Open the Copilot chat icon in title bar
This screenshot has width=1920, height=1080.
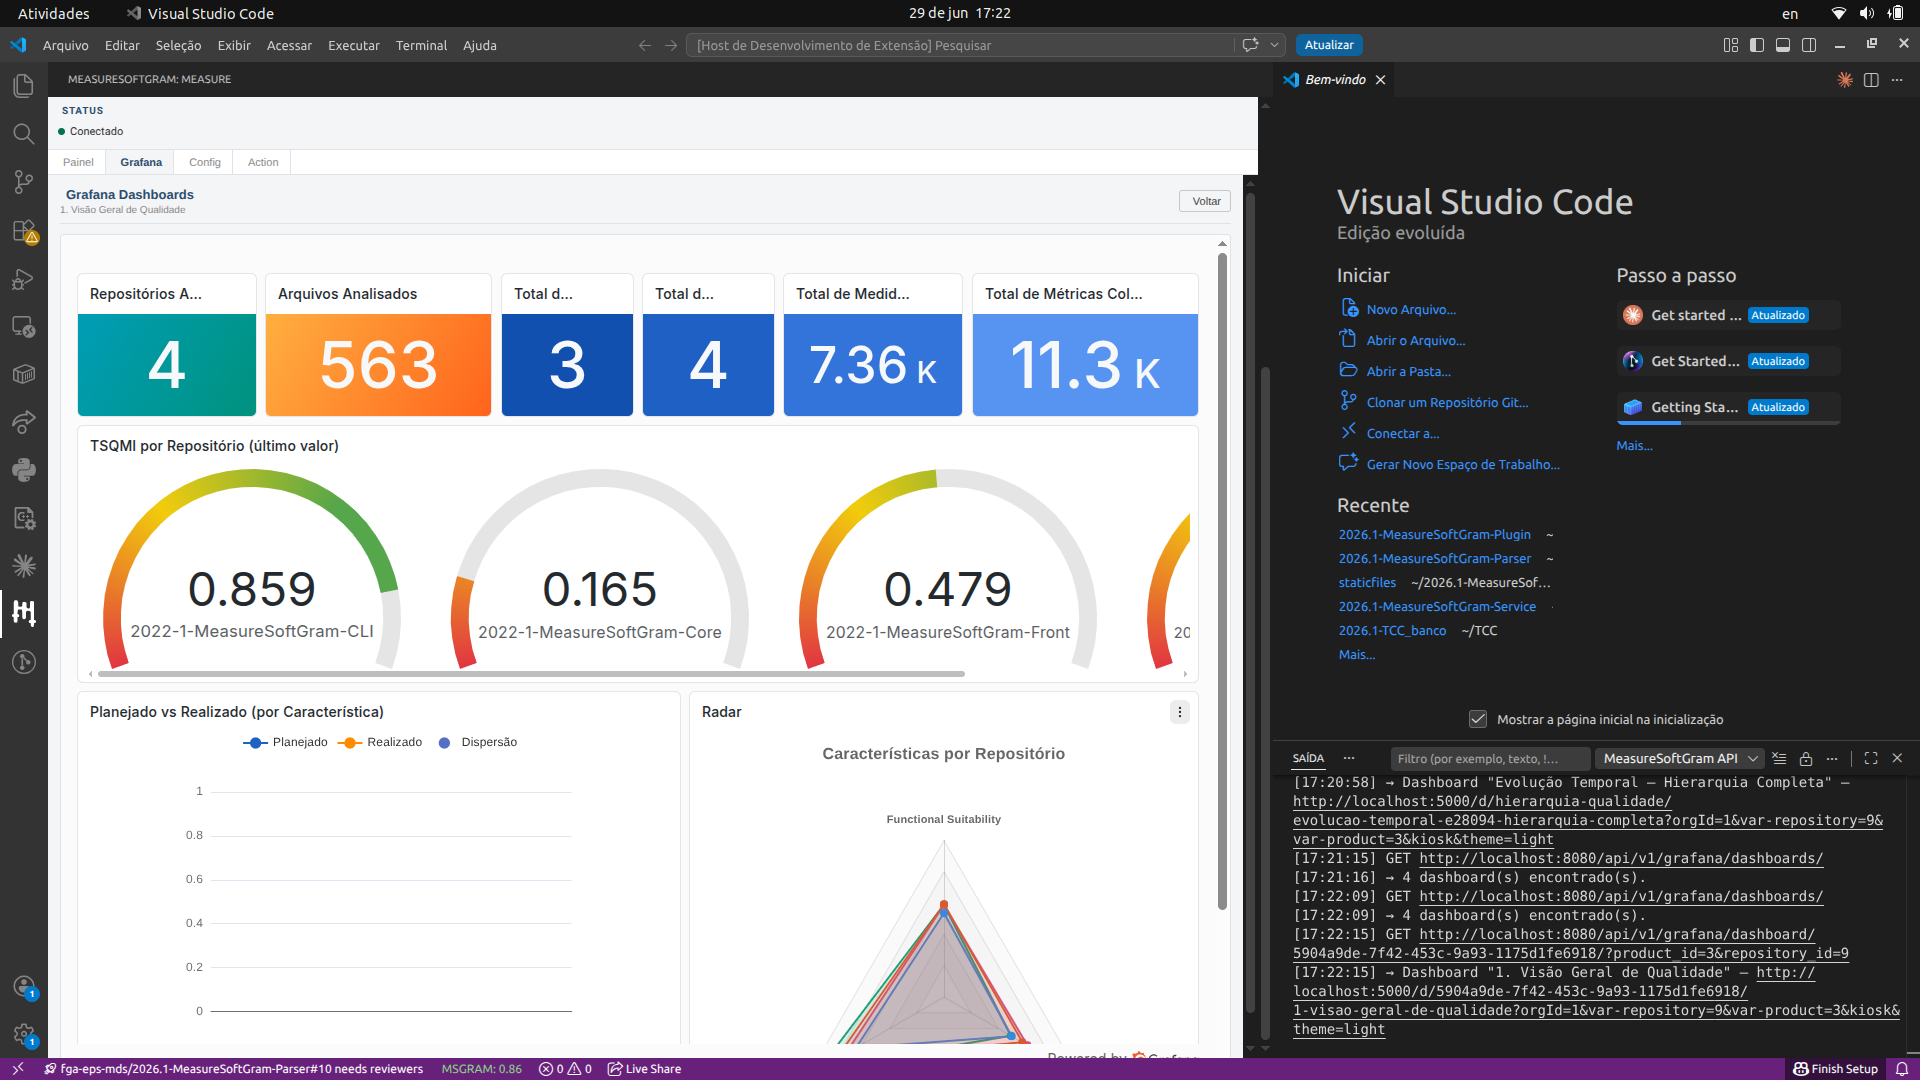(1250, 45)
